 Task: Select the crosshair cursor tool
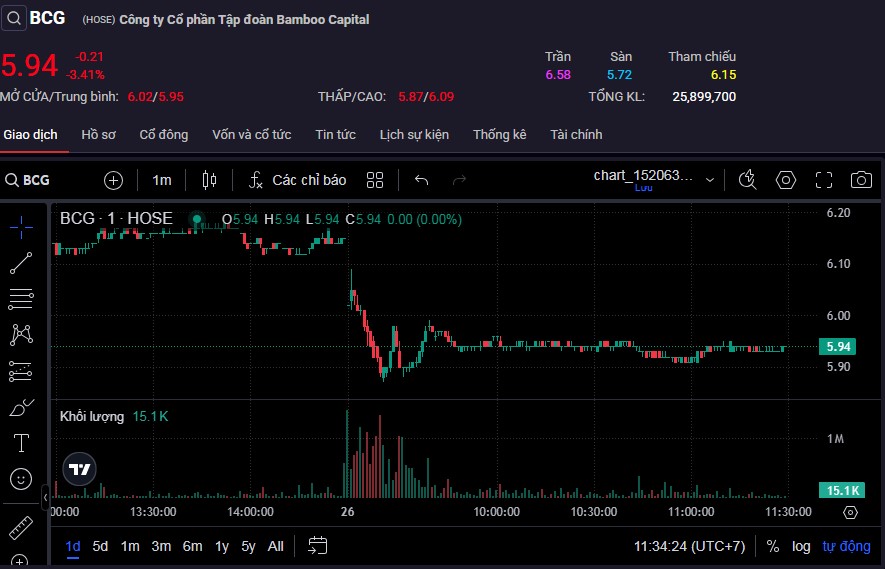pyautogui.click(x=21, y=227)
